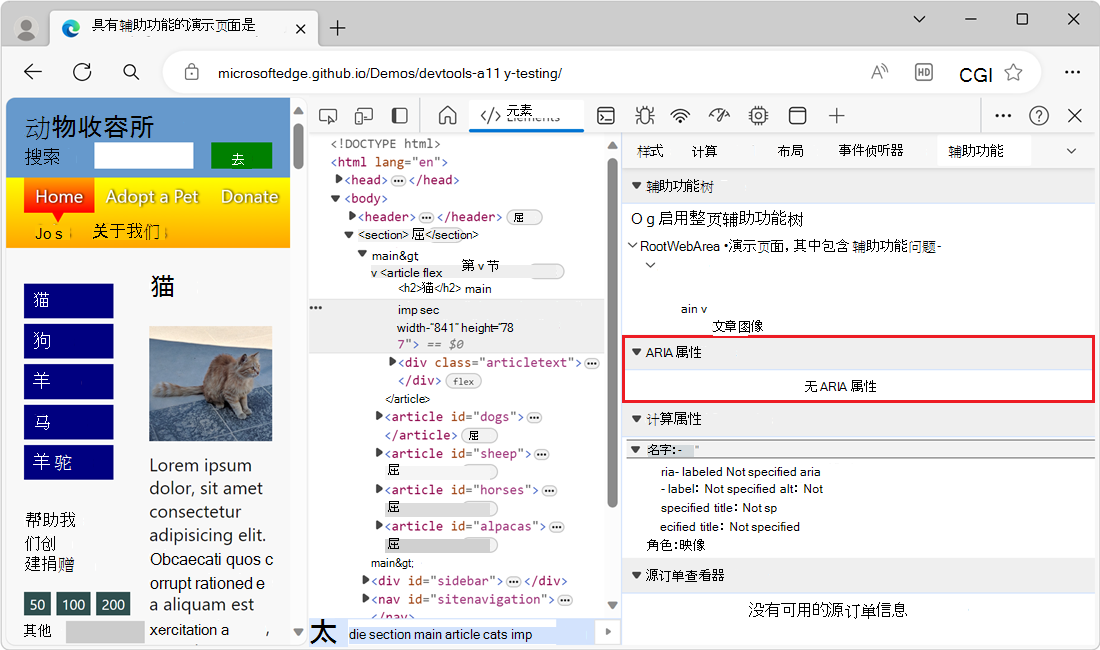Switch to the 计算 computed tab

(x=704, y=151)
